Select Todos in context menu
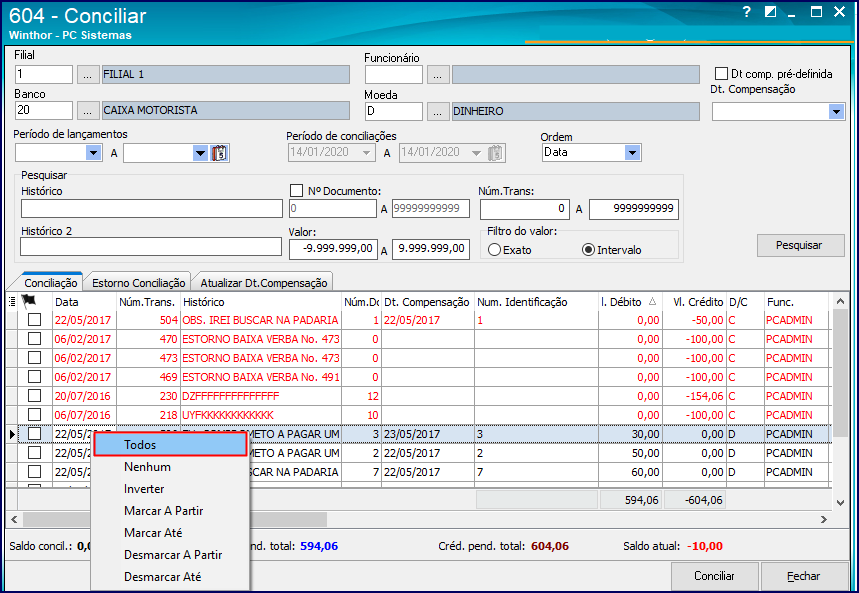The height and width of the screenshot is (593, 859). pyautogui.click(x=170, y=444)
